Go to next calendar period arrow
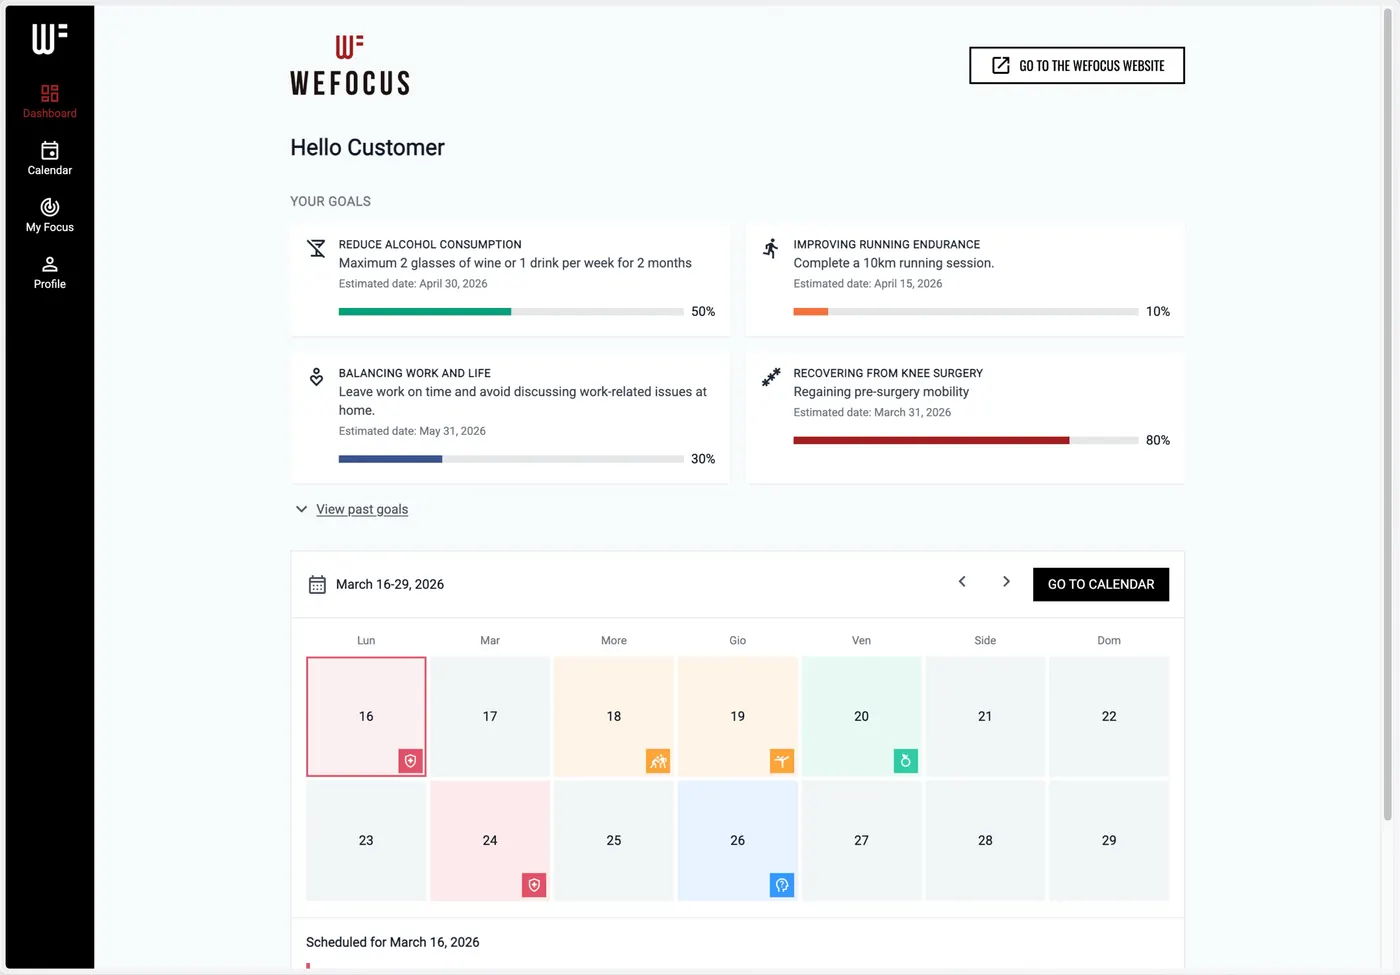Viewport: 1400px width, 975px height. point(1006,582)
